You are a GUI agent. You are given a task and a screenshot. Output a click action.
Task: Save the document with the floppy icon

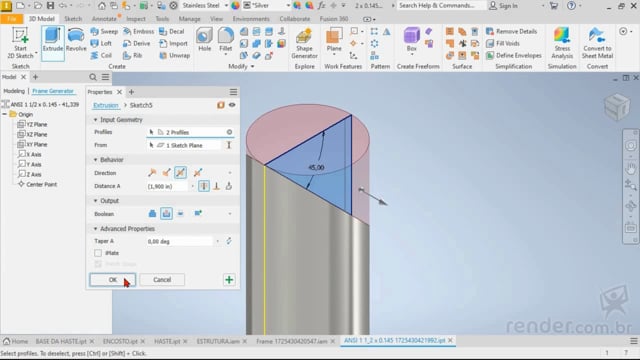click(x=51, y=5)
